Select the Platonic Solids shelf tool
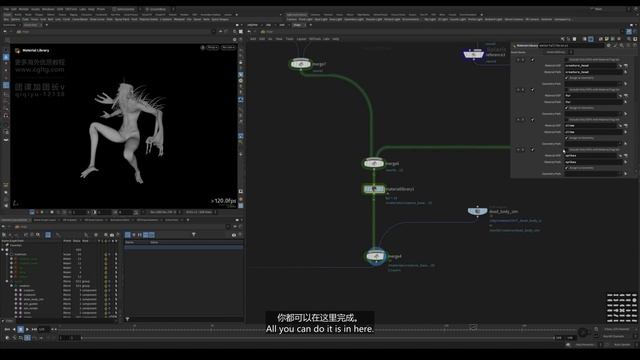 coord(149,19)
